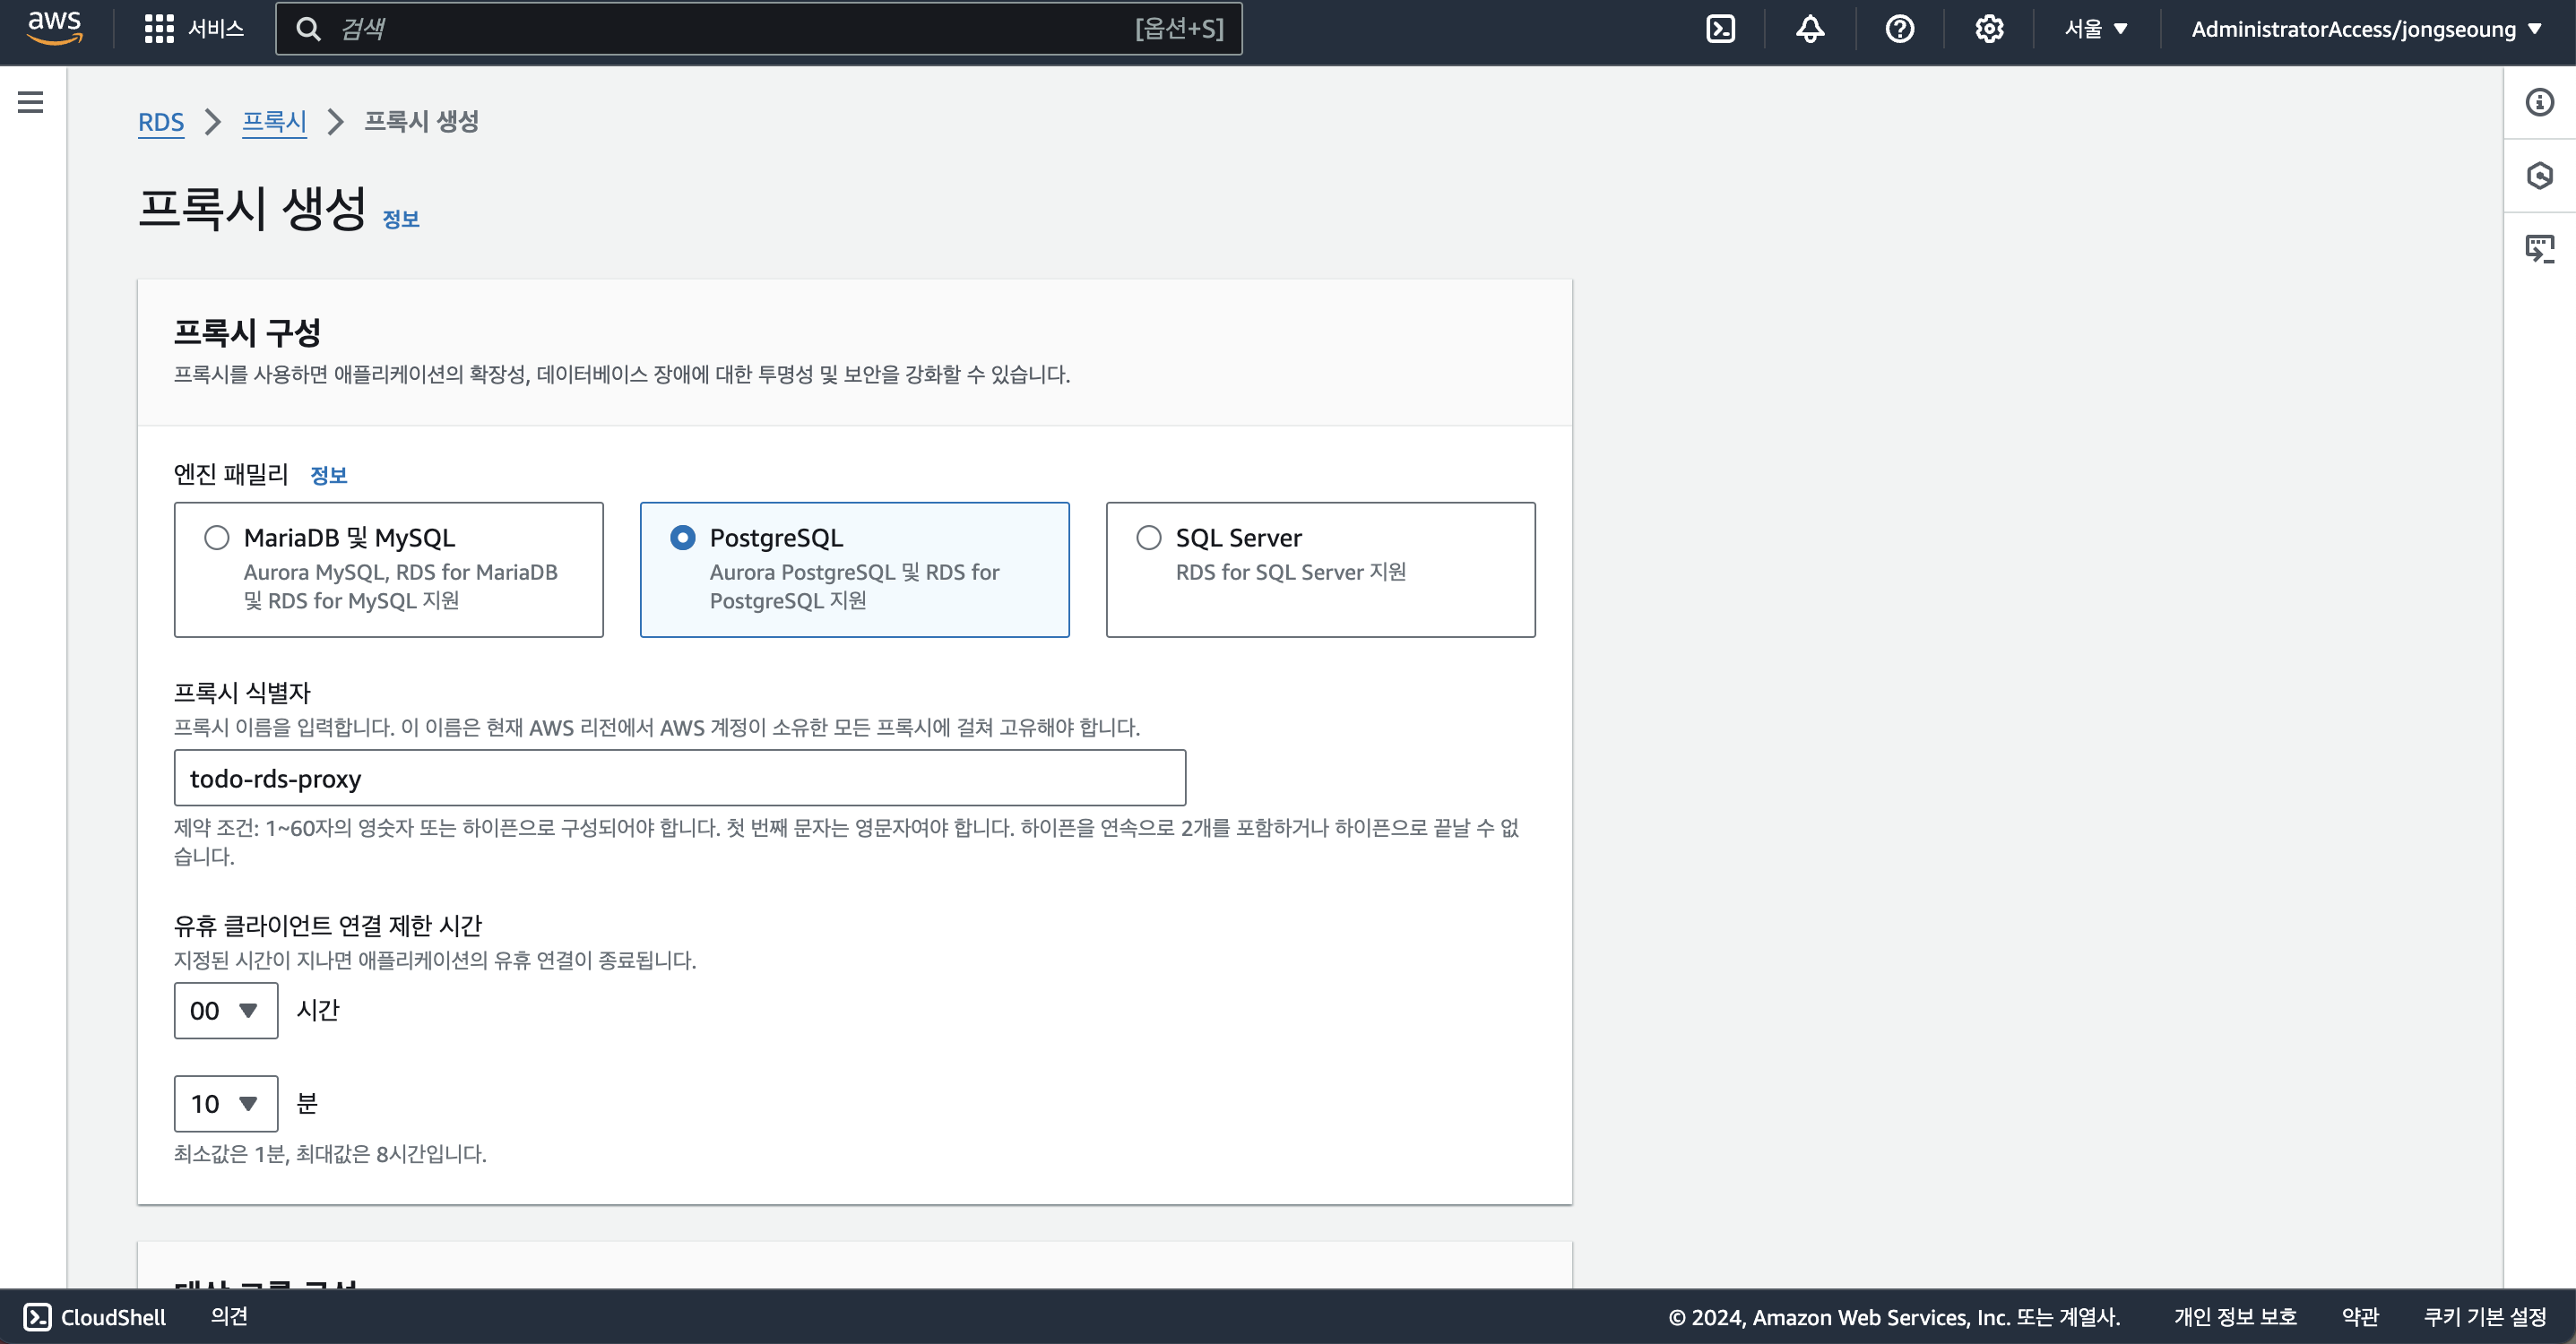Image resolution: width=2576 pixels, height=1344 pixels.
Task: Open the info panel icon on right sidebar
Action: pyautogui.click(x=2539, y=102)
